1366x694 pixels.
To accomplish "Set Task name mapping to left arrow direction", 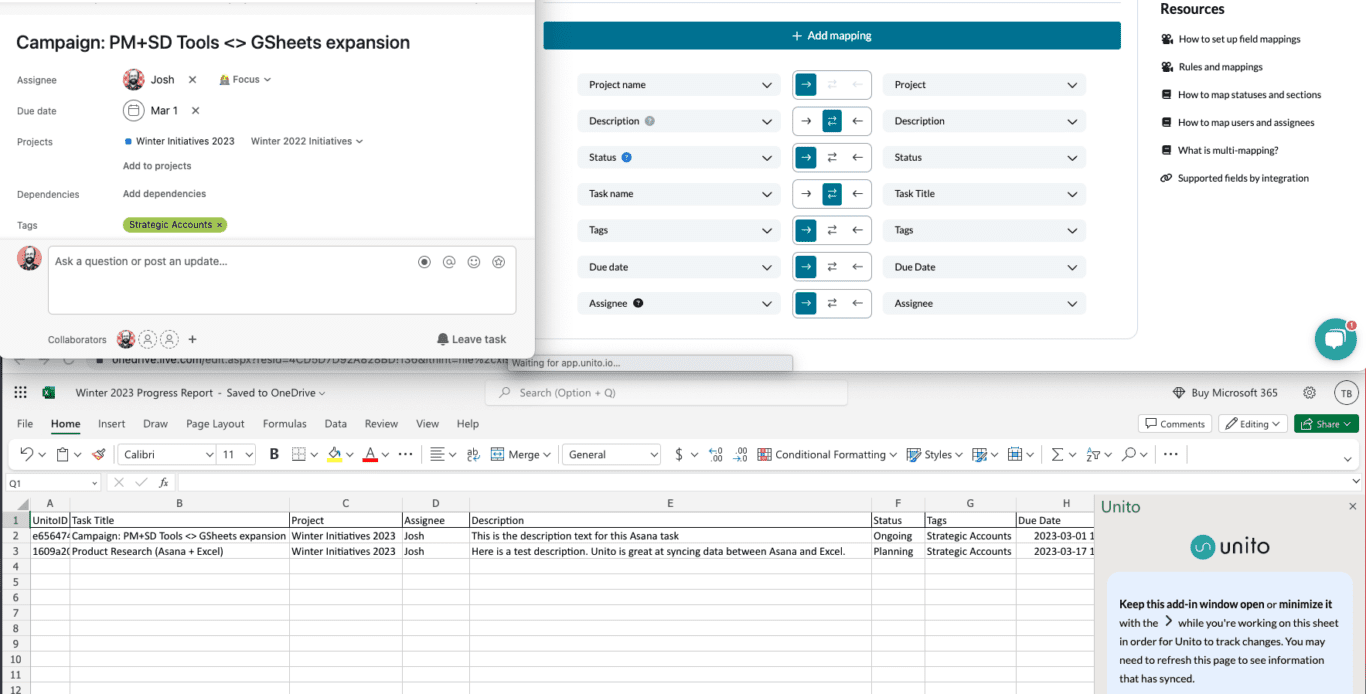I will point(857,194).
